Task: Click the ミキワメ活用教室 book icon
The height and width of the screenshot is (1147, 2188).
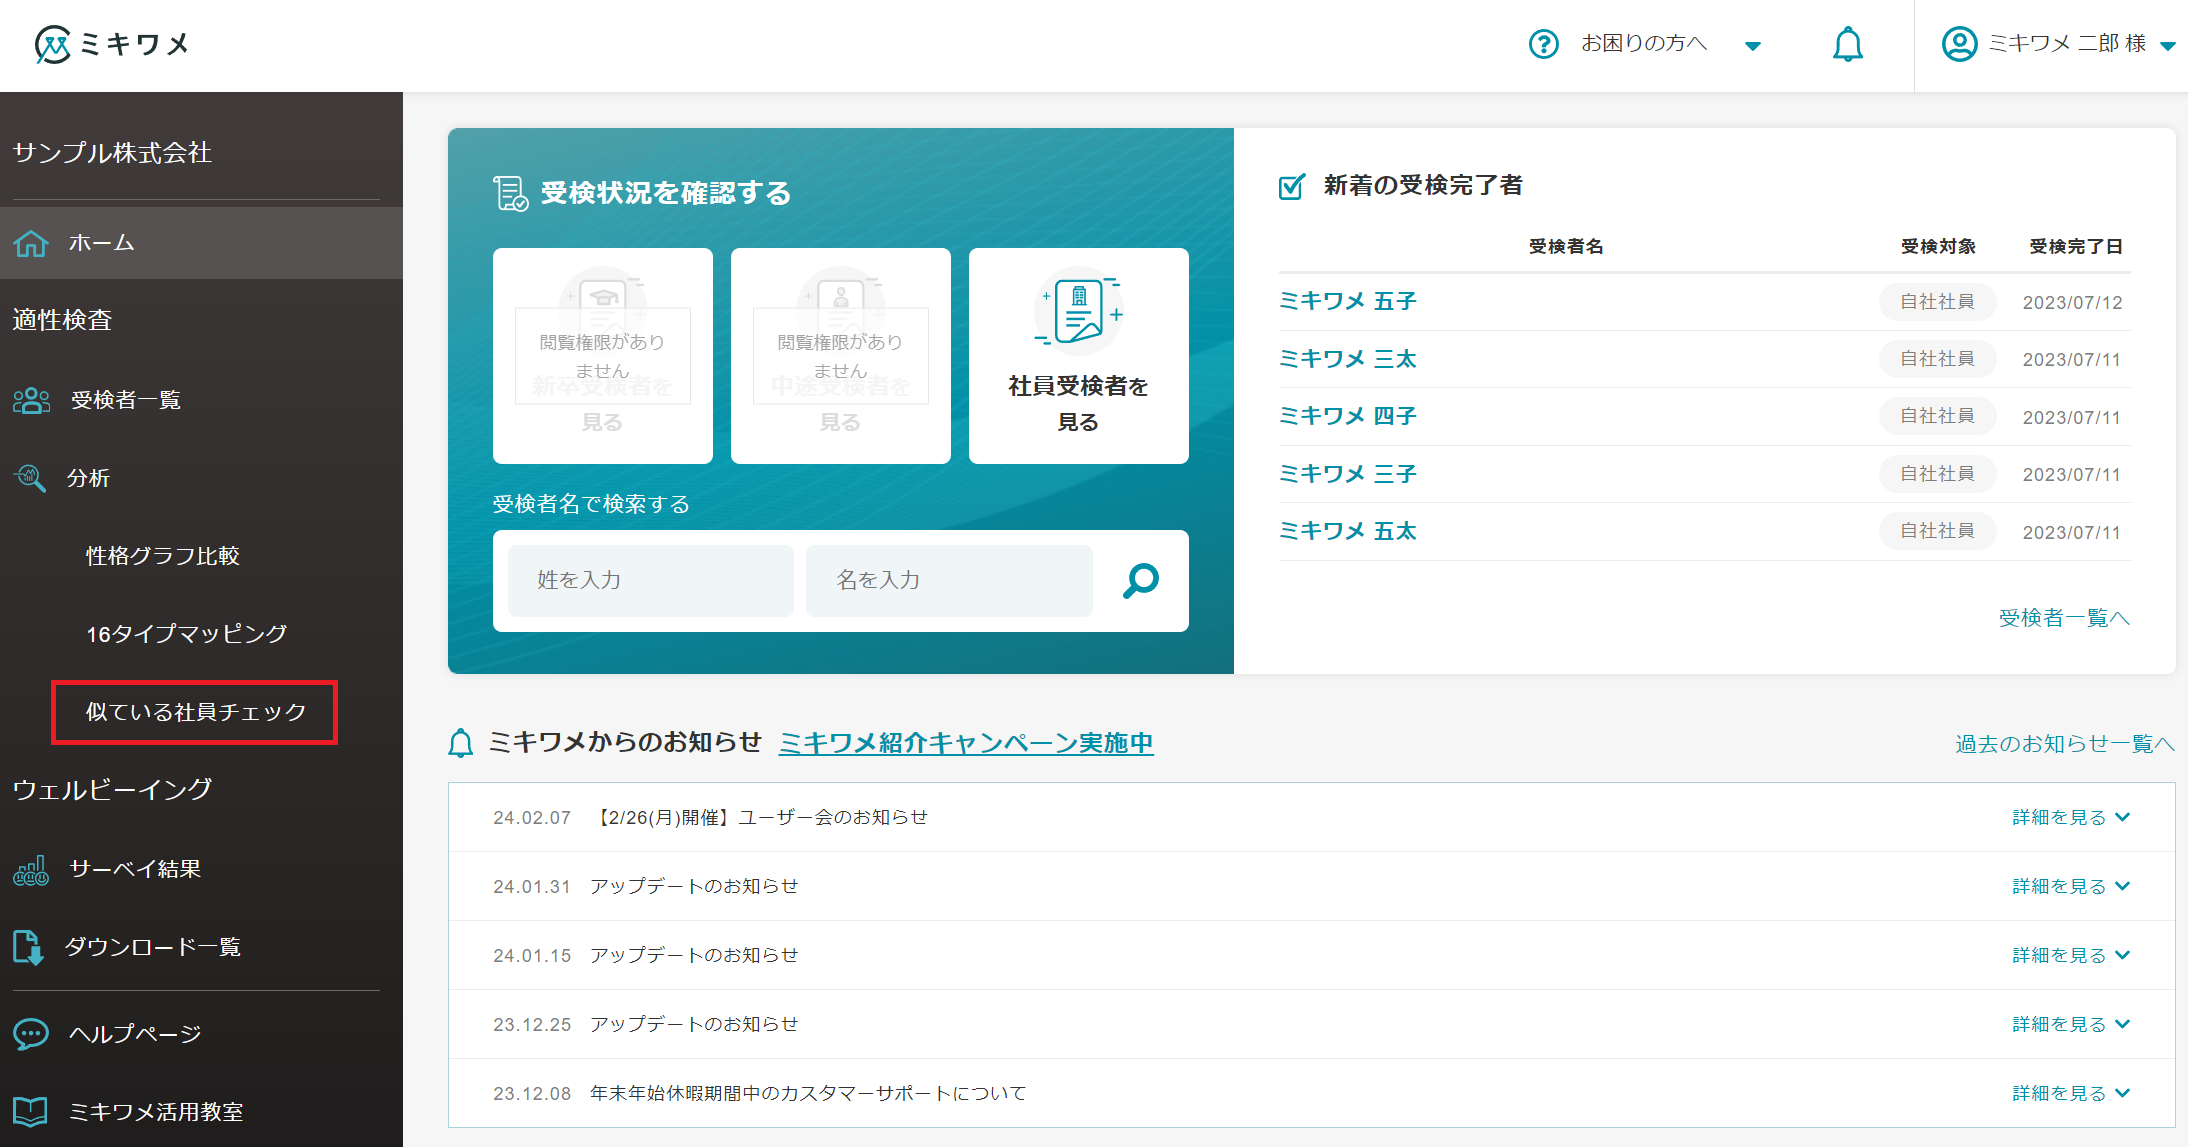Action: click(30, 1110)
